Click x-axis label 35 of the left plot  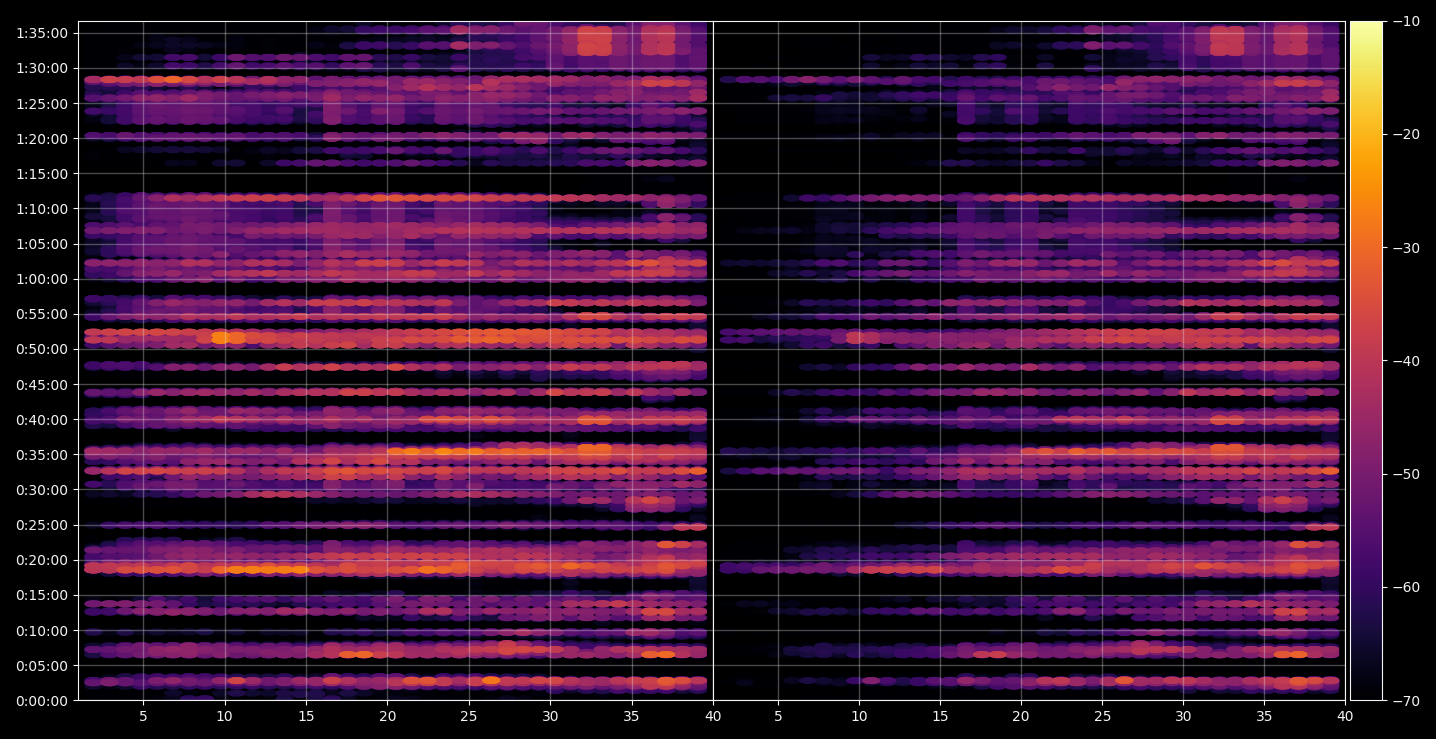tap(632, 716)
